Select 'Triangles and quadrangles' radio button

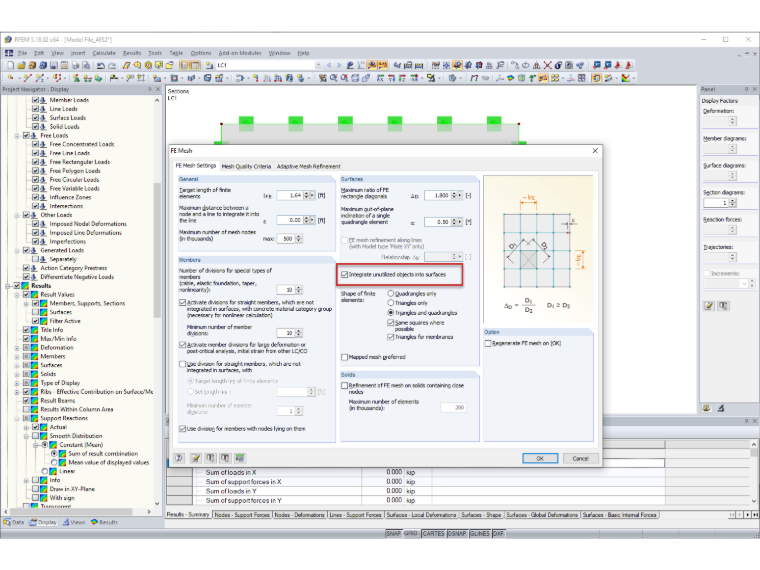click(x=391, y=313)
